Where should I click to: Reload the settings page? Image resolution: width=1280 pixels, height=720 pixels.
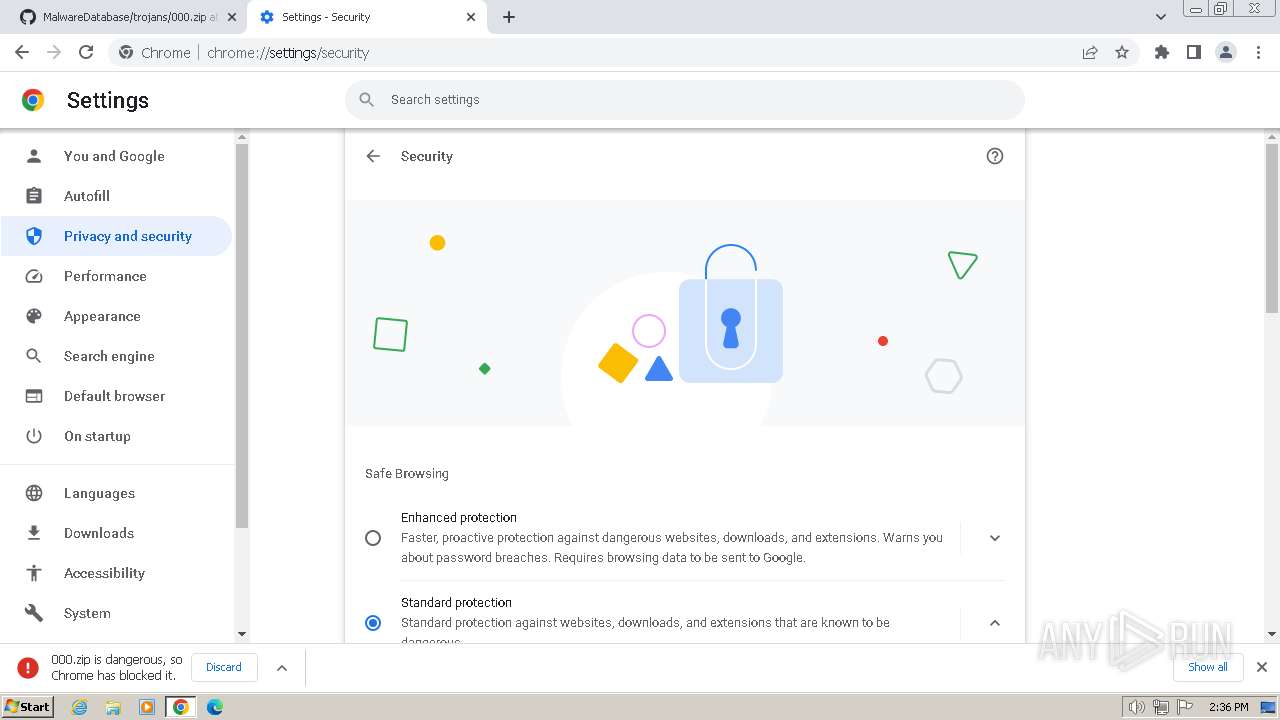click(x=86, y=52)
